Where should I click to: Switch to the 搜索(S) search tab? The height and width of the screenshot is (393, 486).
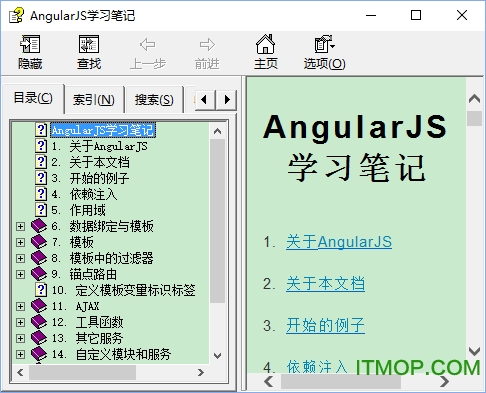coord(154,100)
